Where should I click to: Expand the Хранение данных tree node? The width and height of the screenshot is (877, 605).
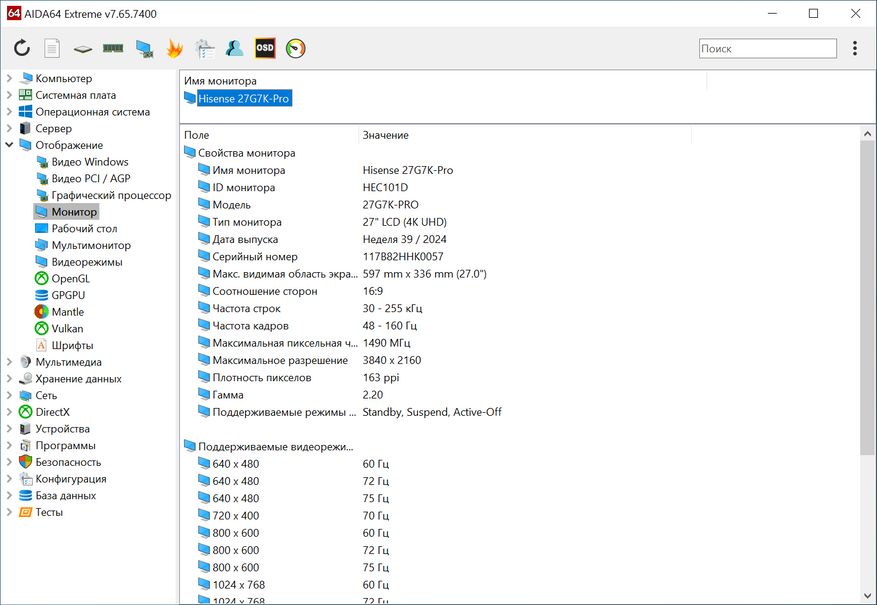point(9,379)
